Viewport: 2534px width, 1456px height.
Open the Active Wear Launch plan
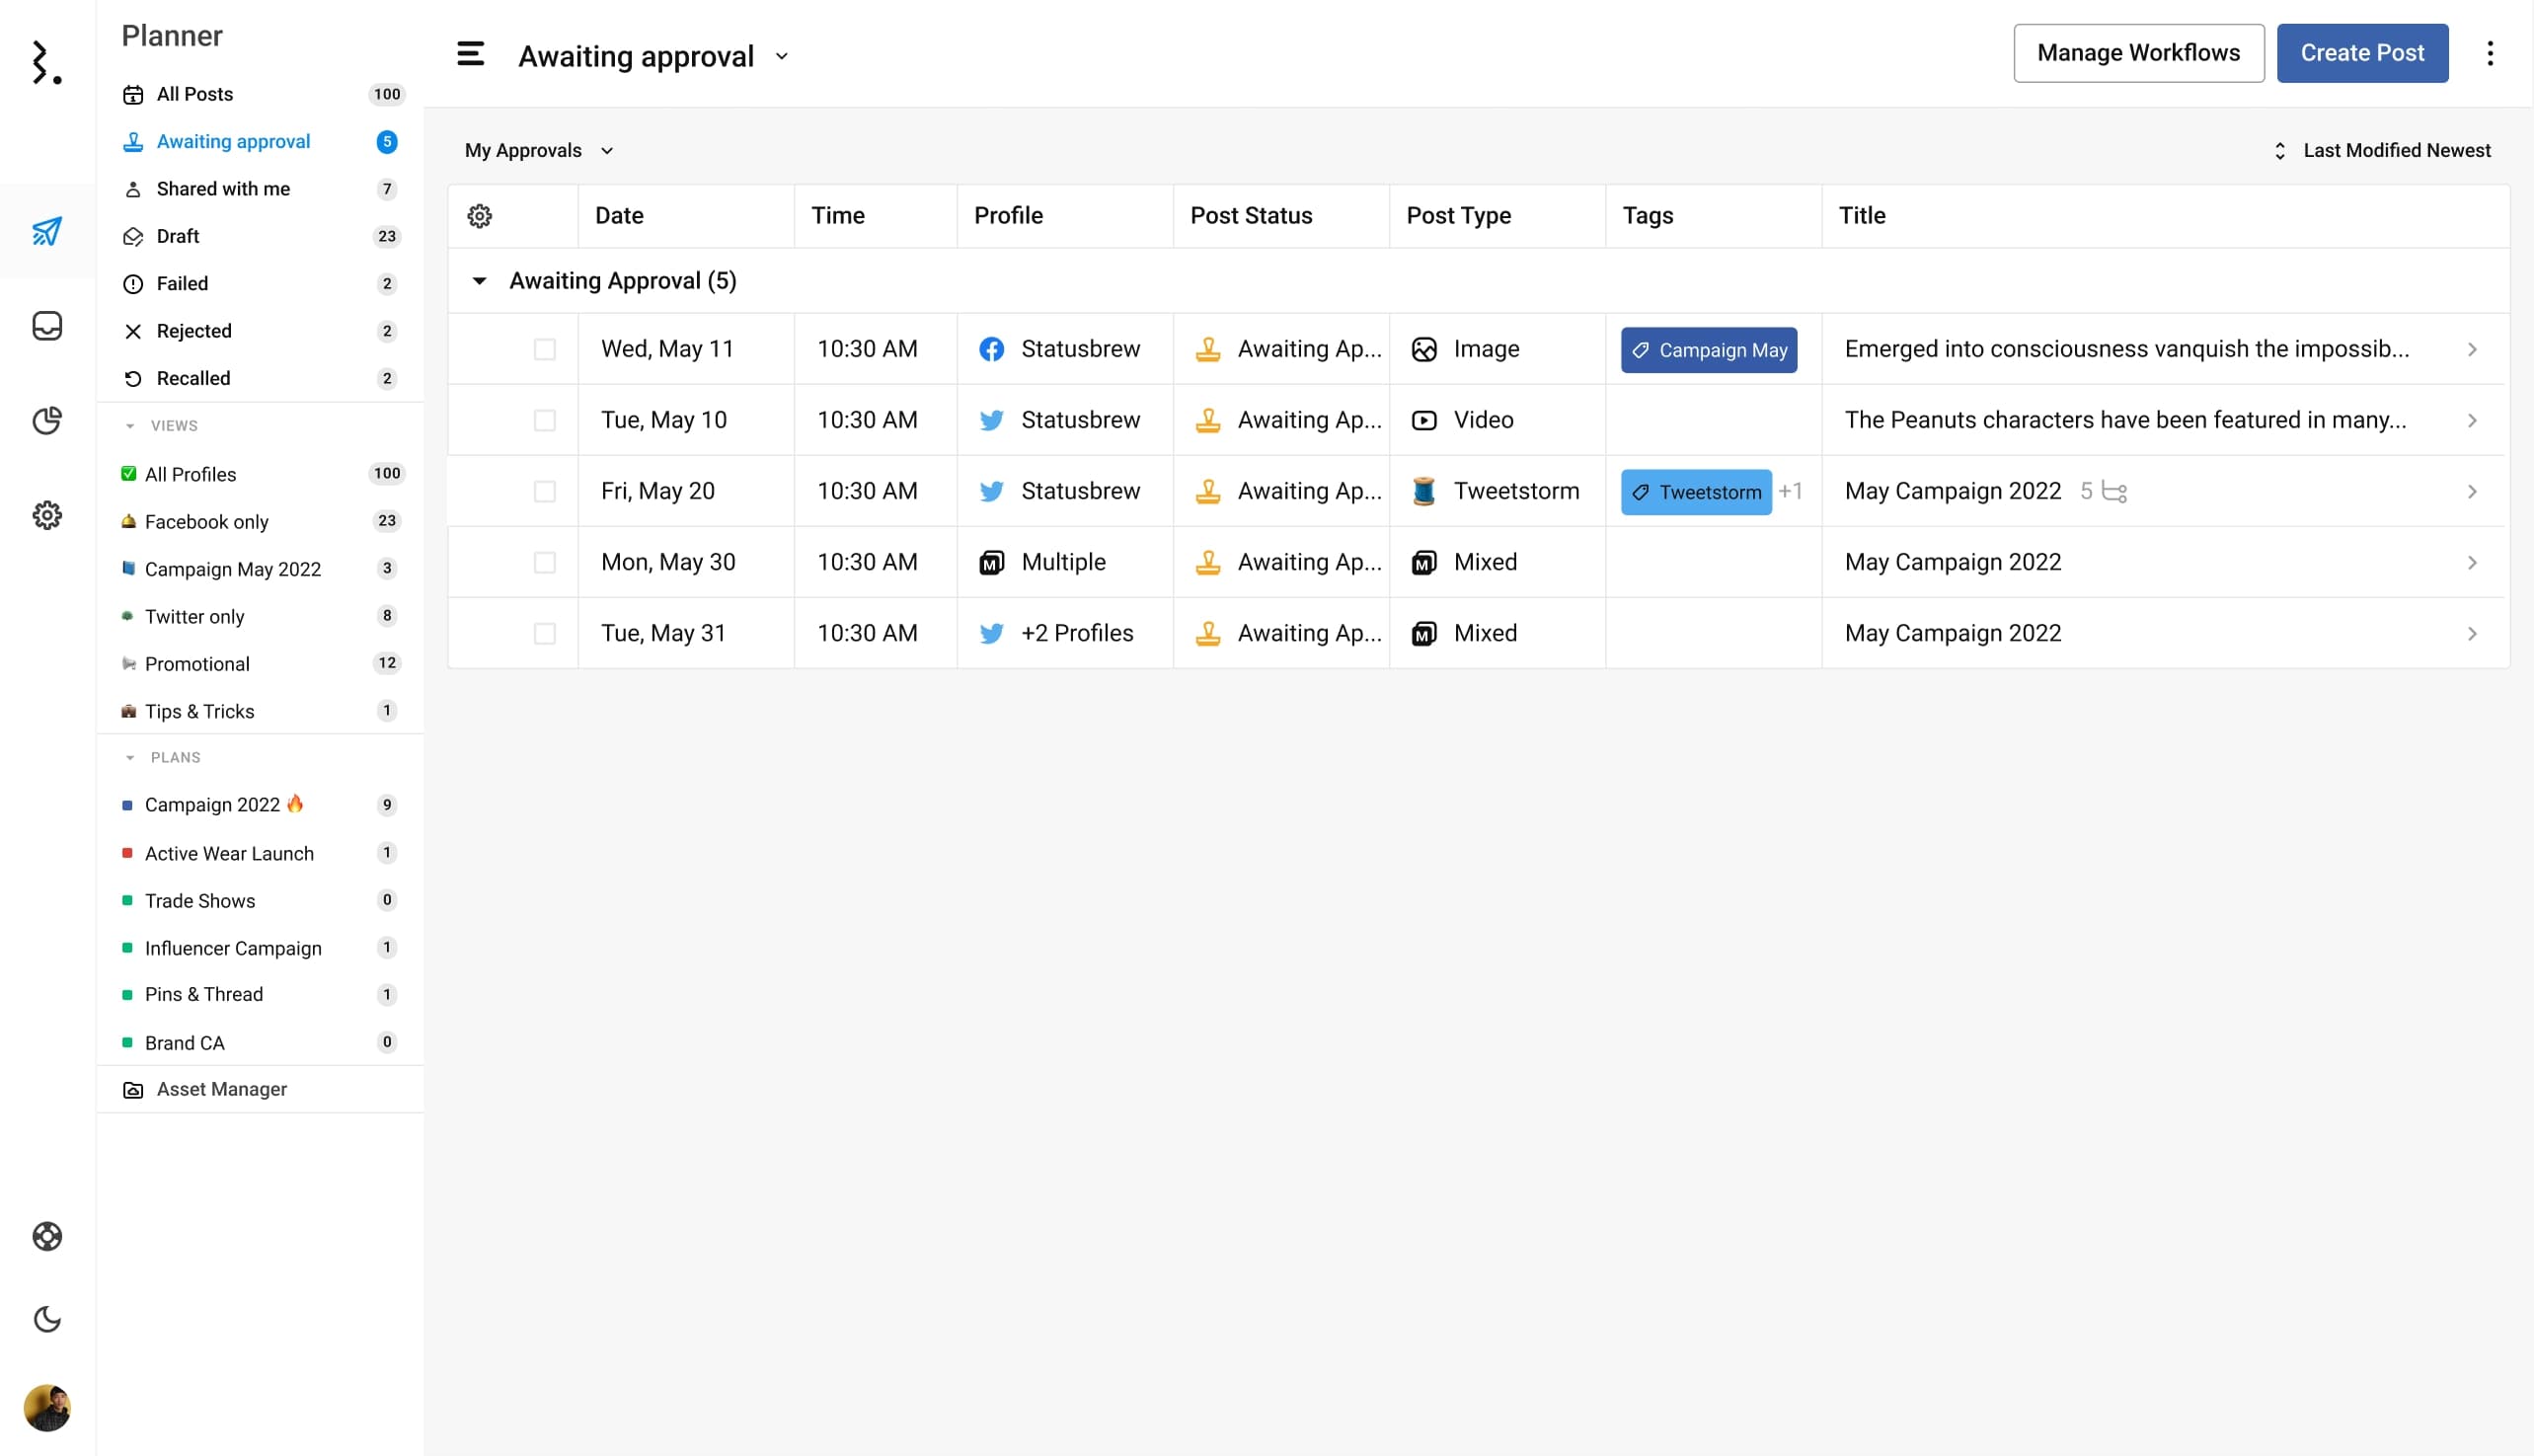(261, 853)
